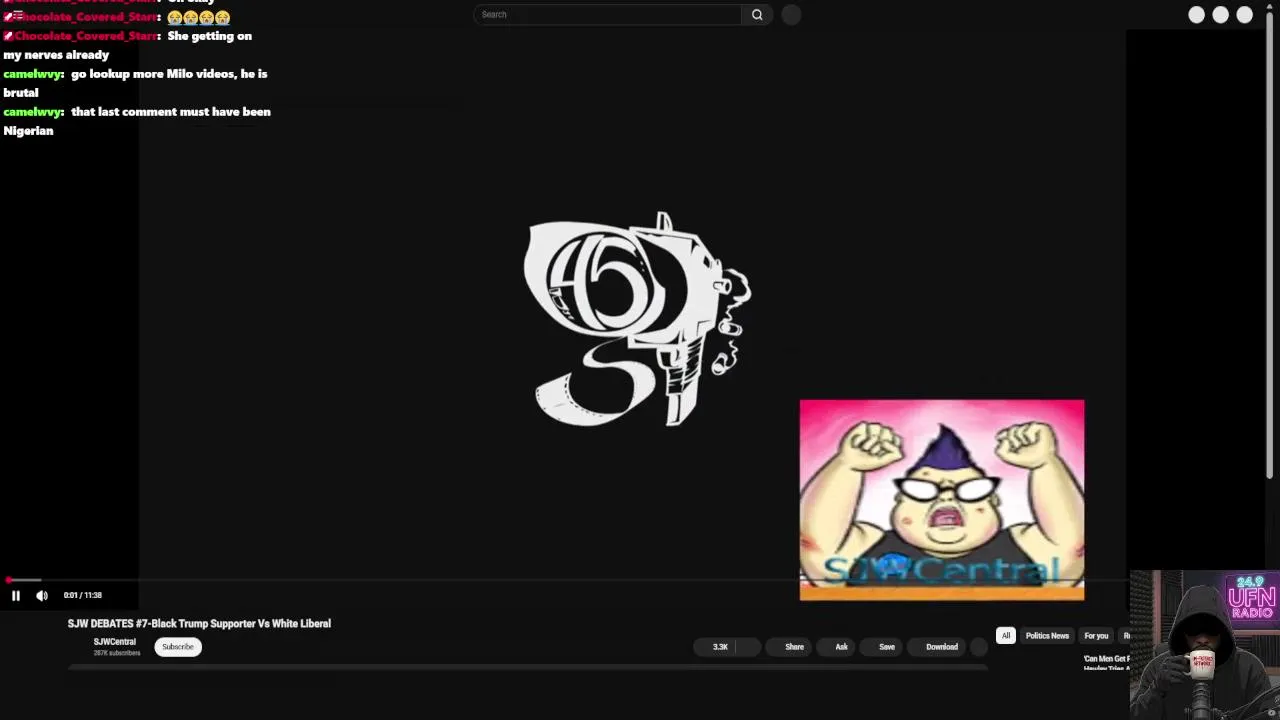Click the '287K subscribers' text
This screenshot has width=1280, height=720.
[x=117, y=653]
